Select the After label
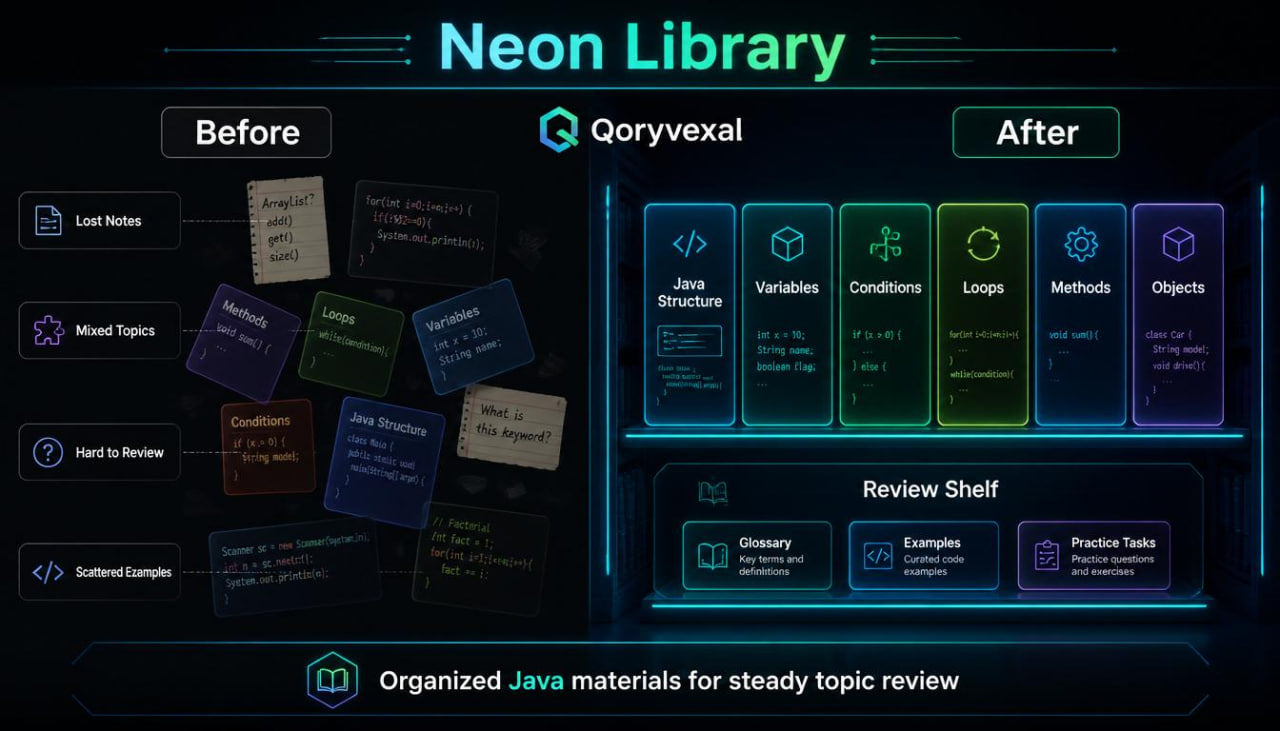The height and width of the screenshot is (731, 1280). click(1036, 132)
